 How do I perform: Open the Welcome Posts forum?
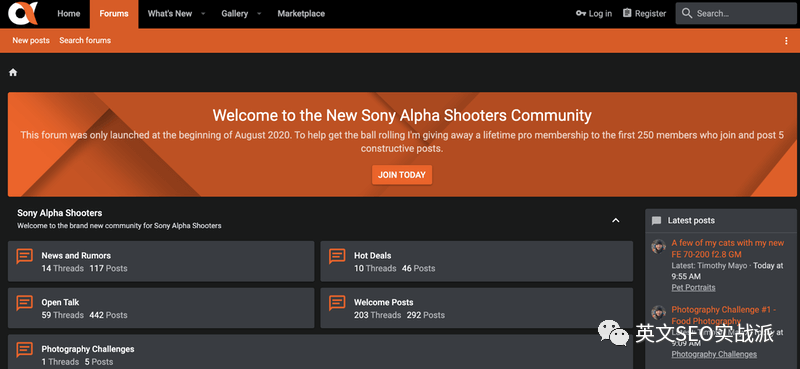pos(384,303)
